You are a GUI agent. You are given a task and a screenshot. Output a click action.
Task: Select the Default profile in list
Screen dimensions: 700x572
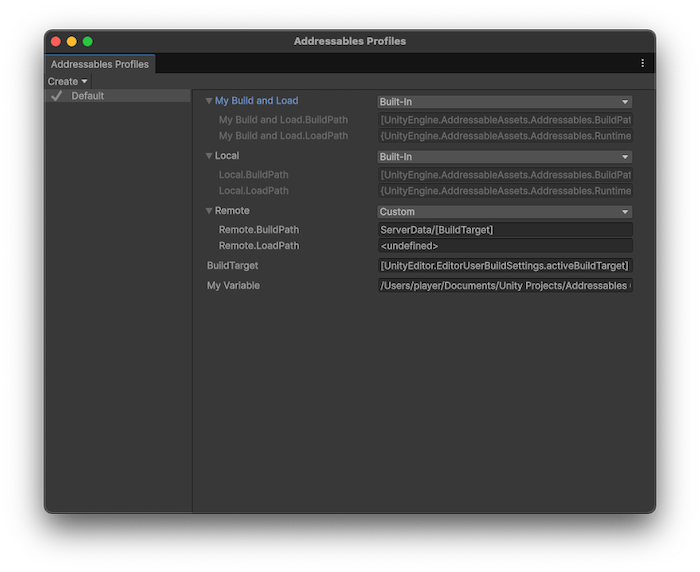88,96
